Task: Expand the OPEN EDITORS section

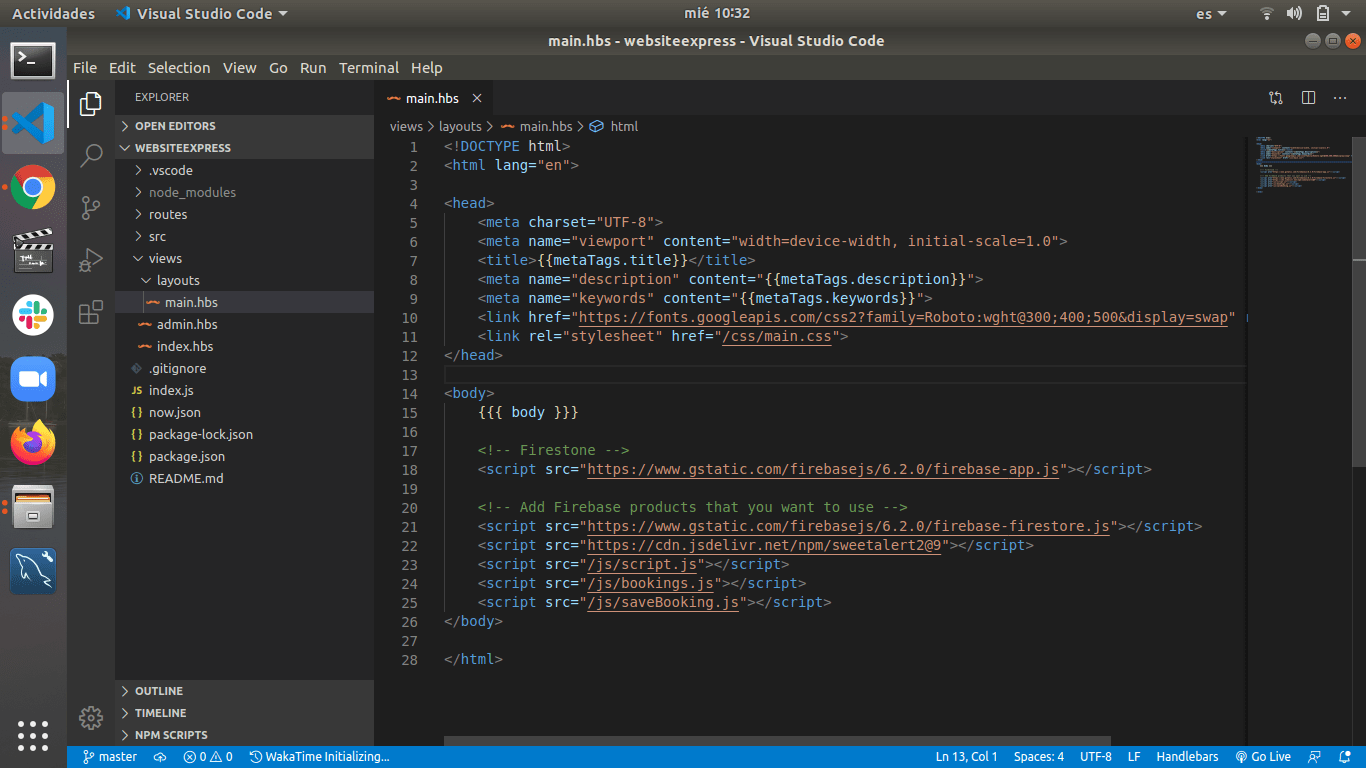Action: pos(175,126)
